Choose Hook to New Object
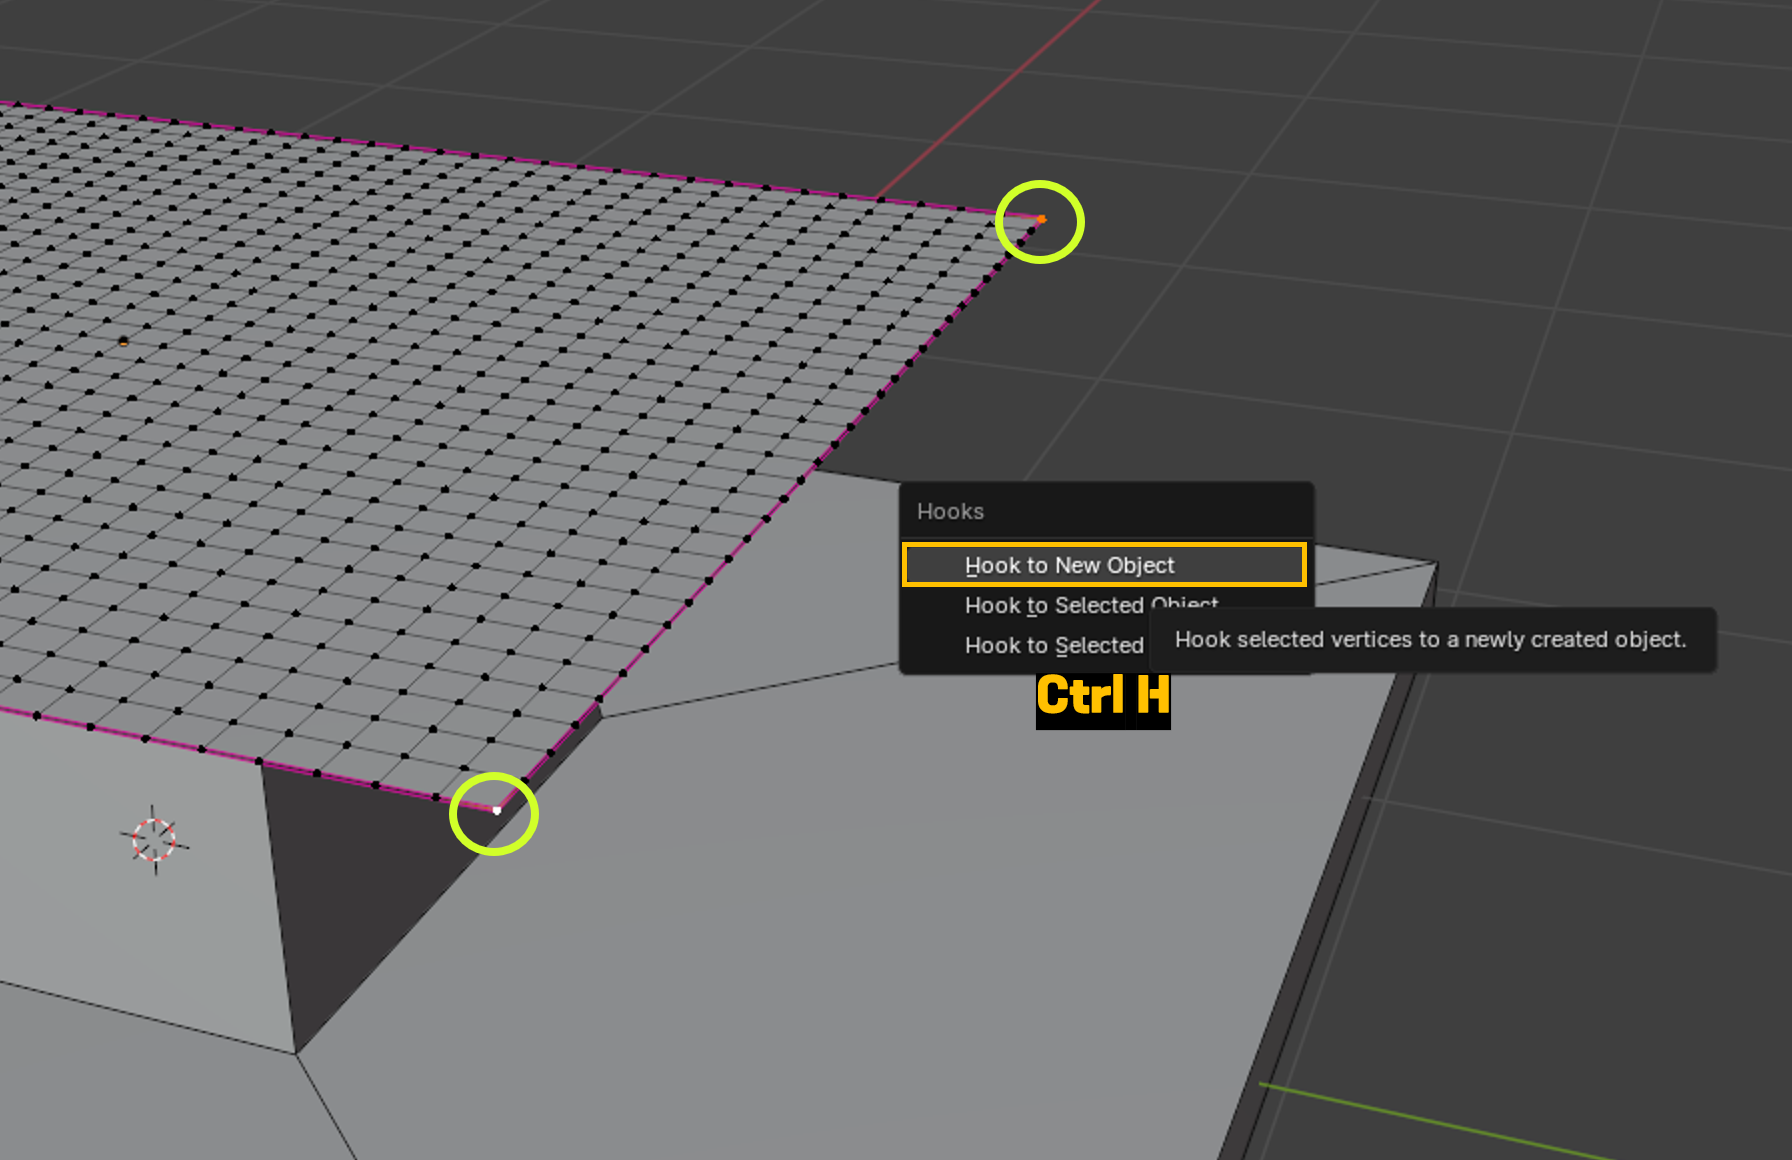The image size is (1792, 1160). [1104, 565]
